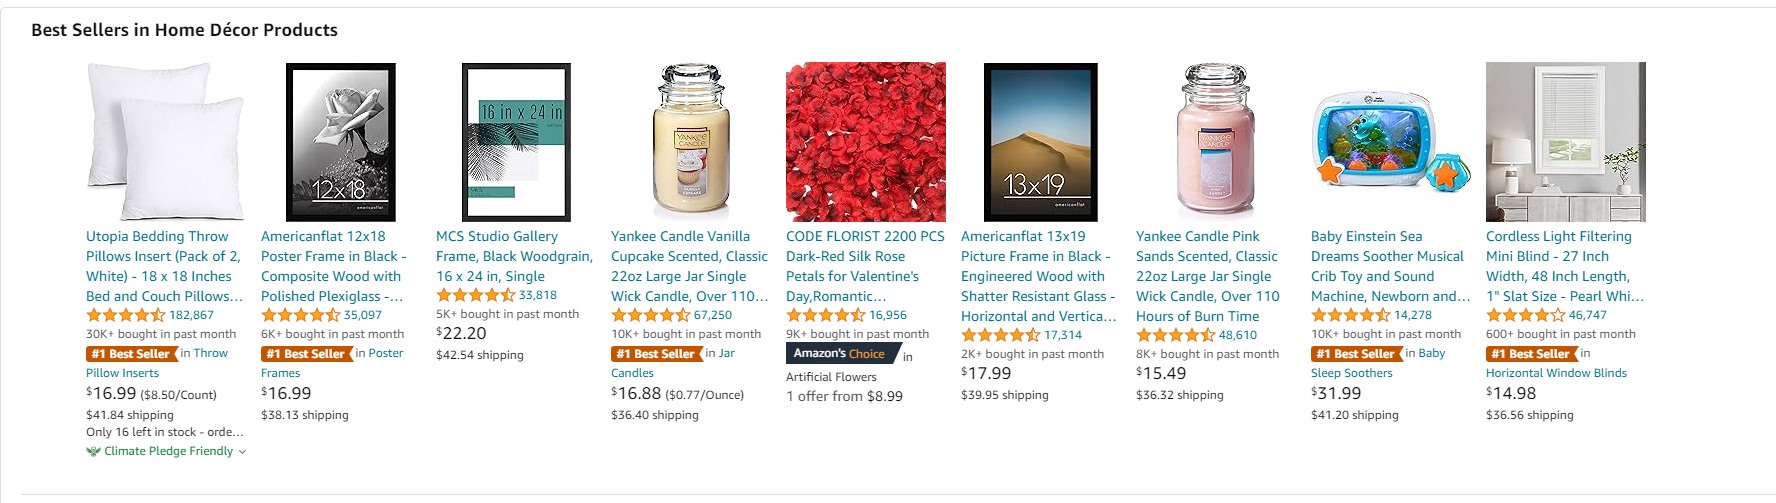Open the Cordless Light Filtering Mini Blind image
The image size is (1776, 503).
click(x=1565, y=141)
